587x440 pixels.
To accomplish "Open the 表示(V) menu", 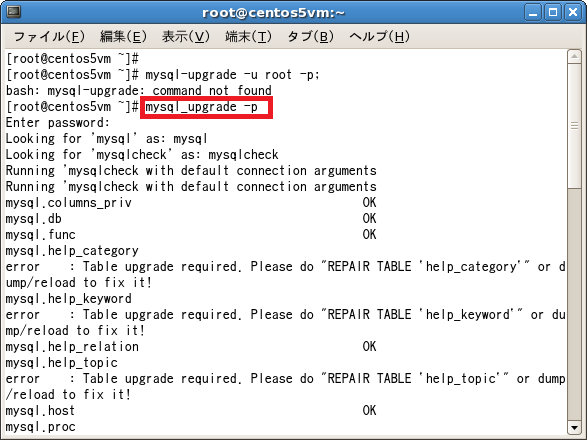I will [186, 37].
